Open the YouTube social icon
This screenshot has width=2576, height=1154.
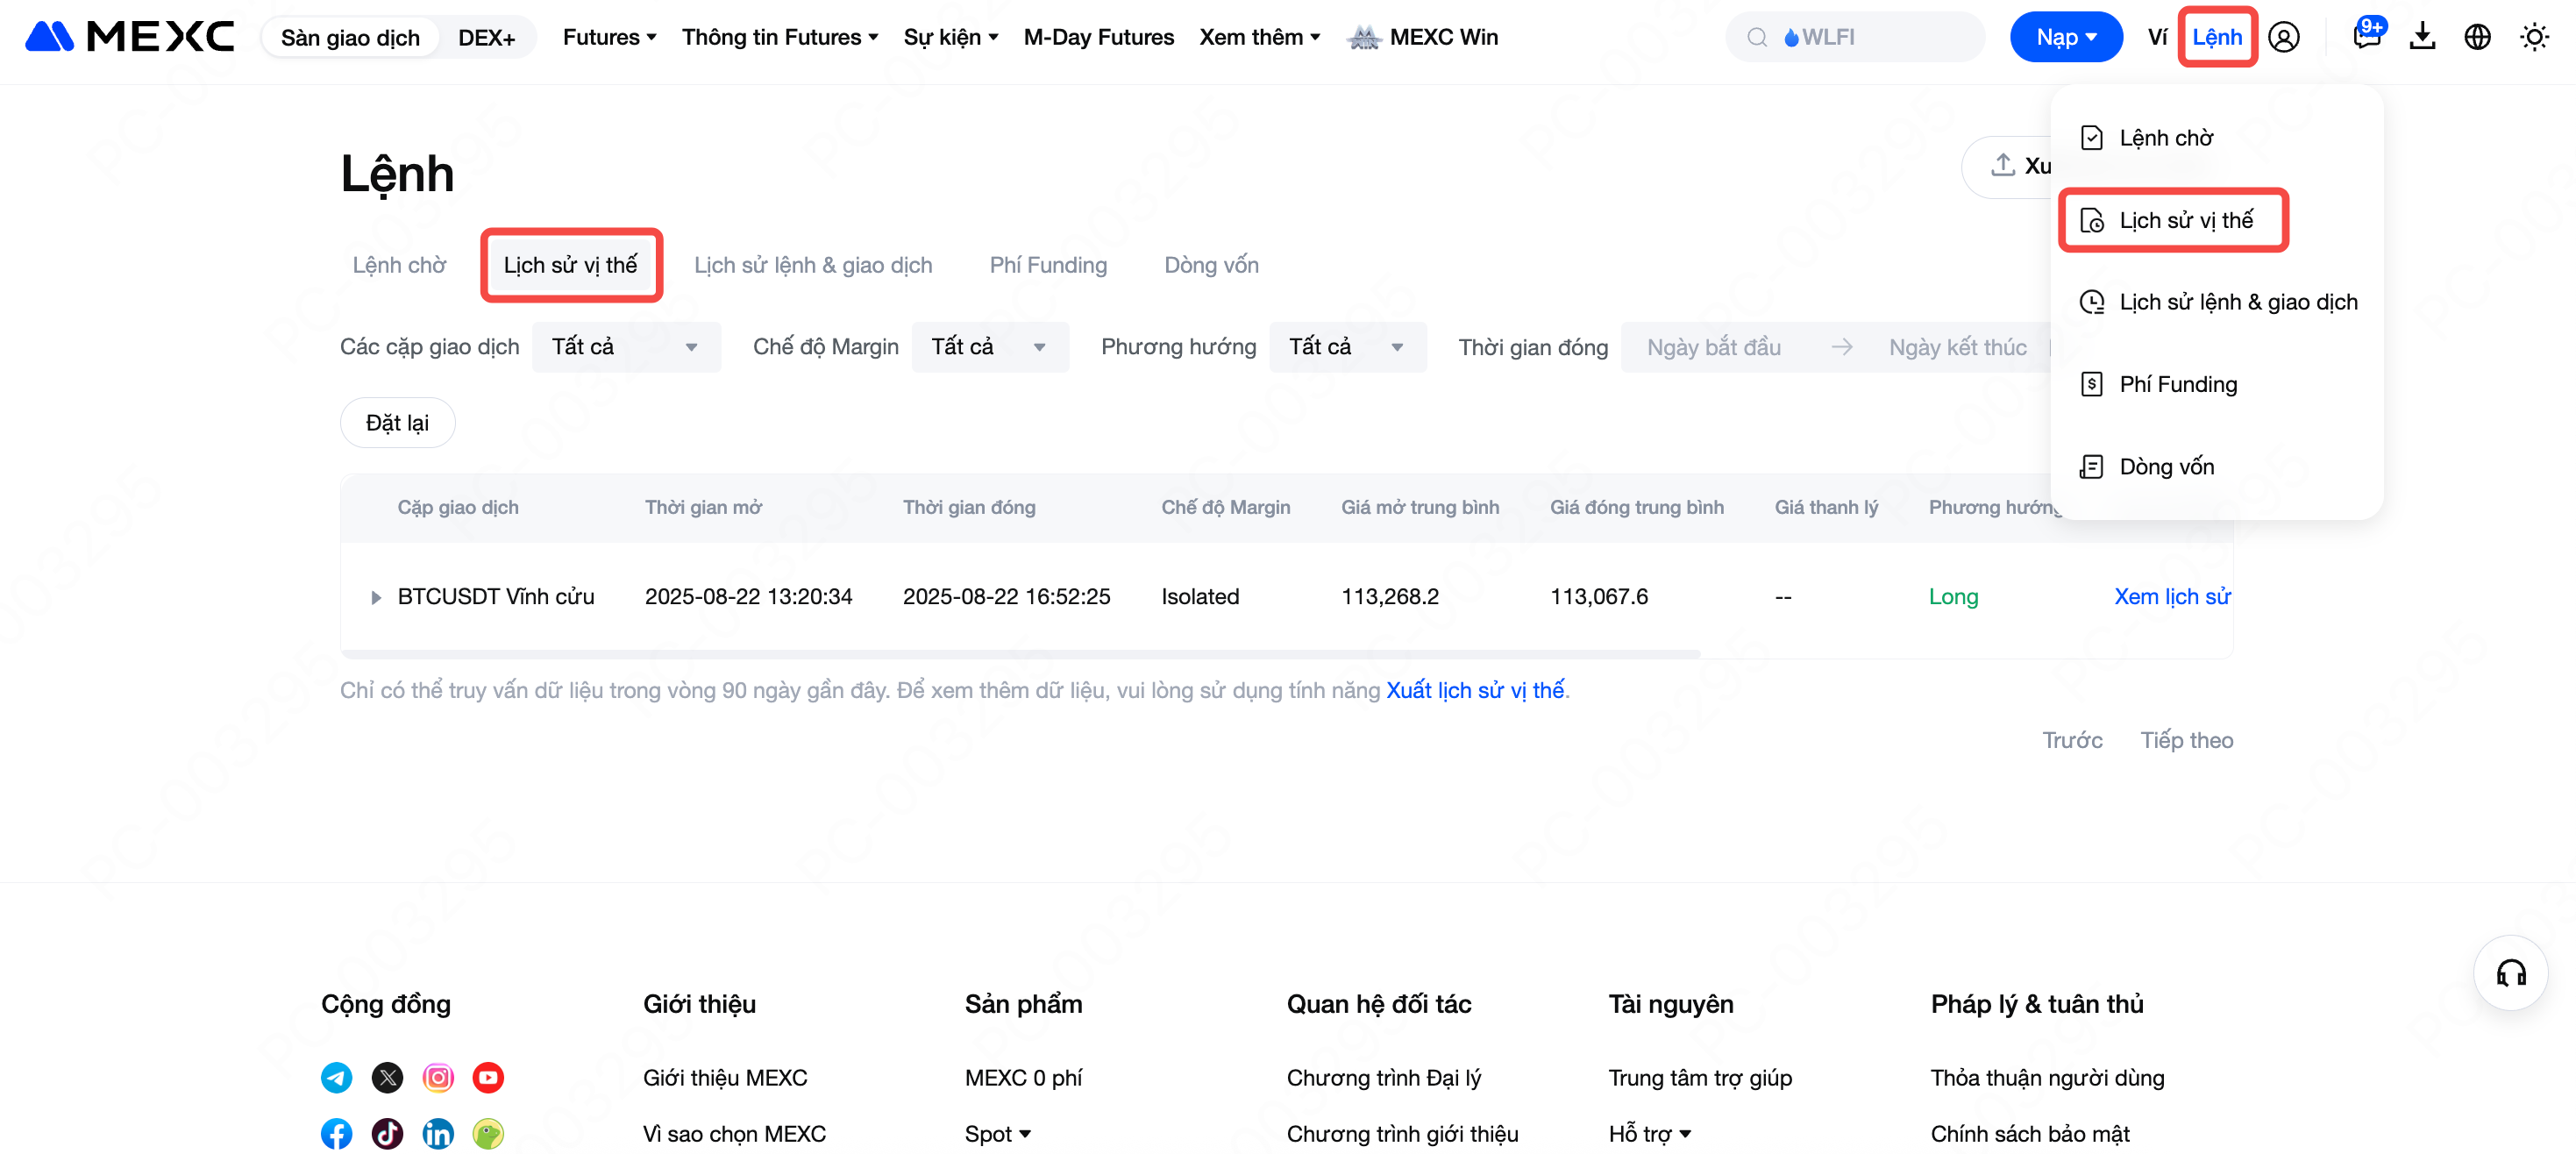(488, 1077)
